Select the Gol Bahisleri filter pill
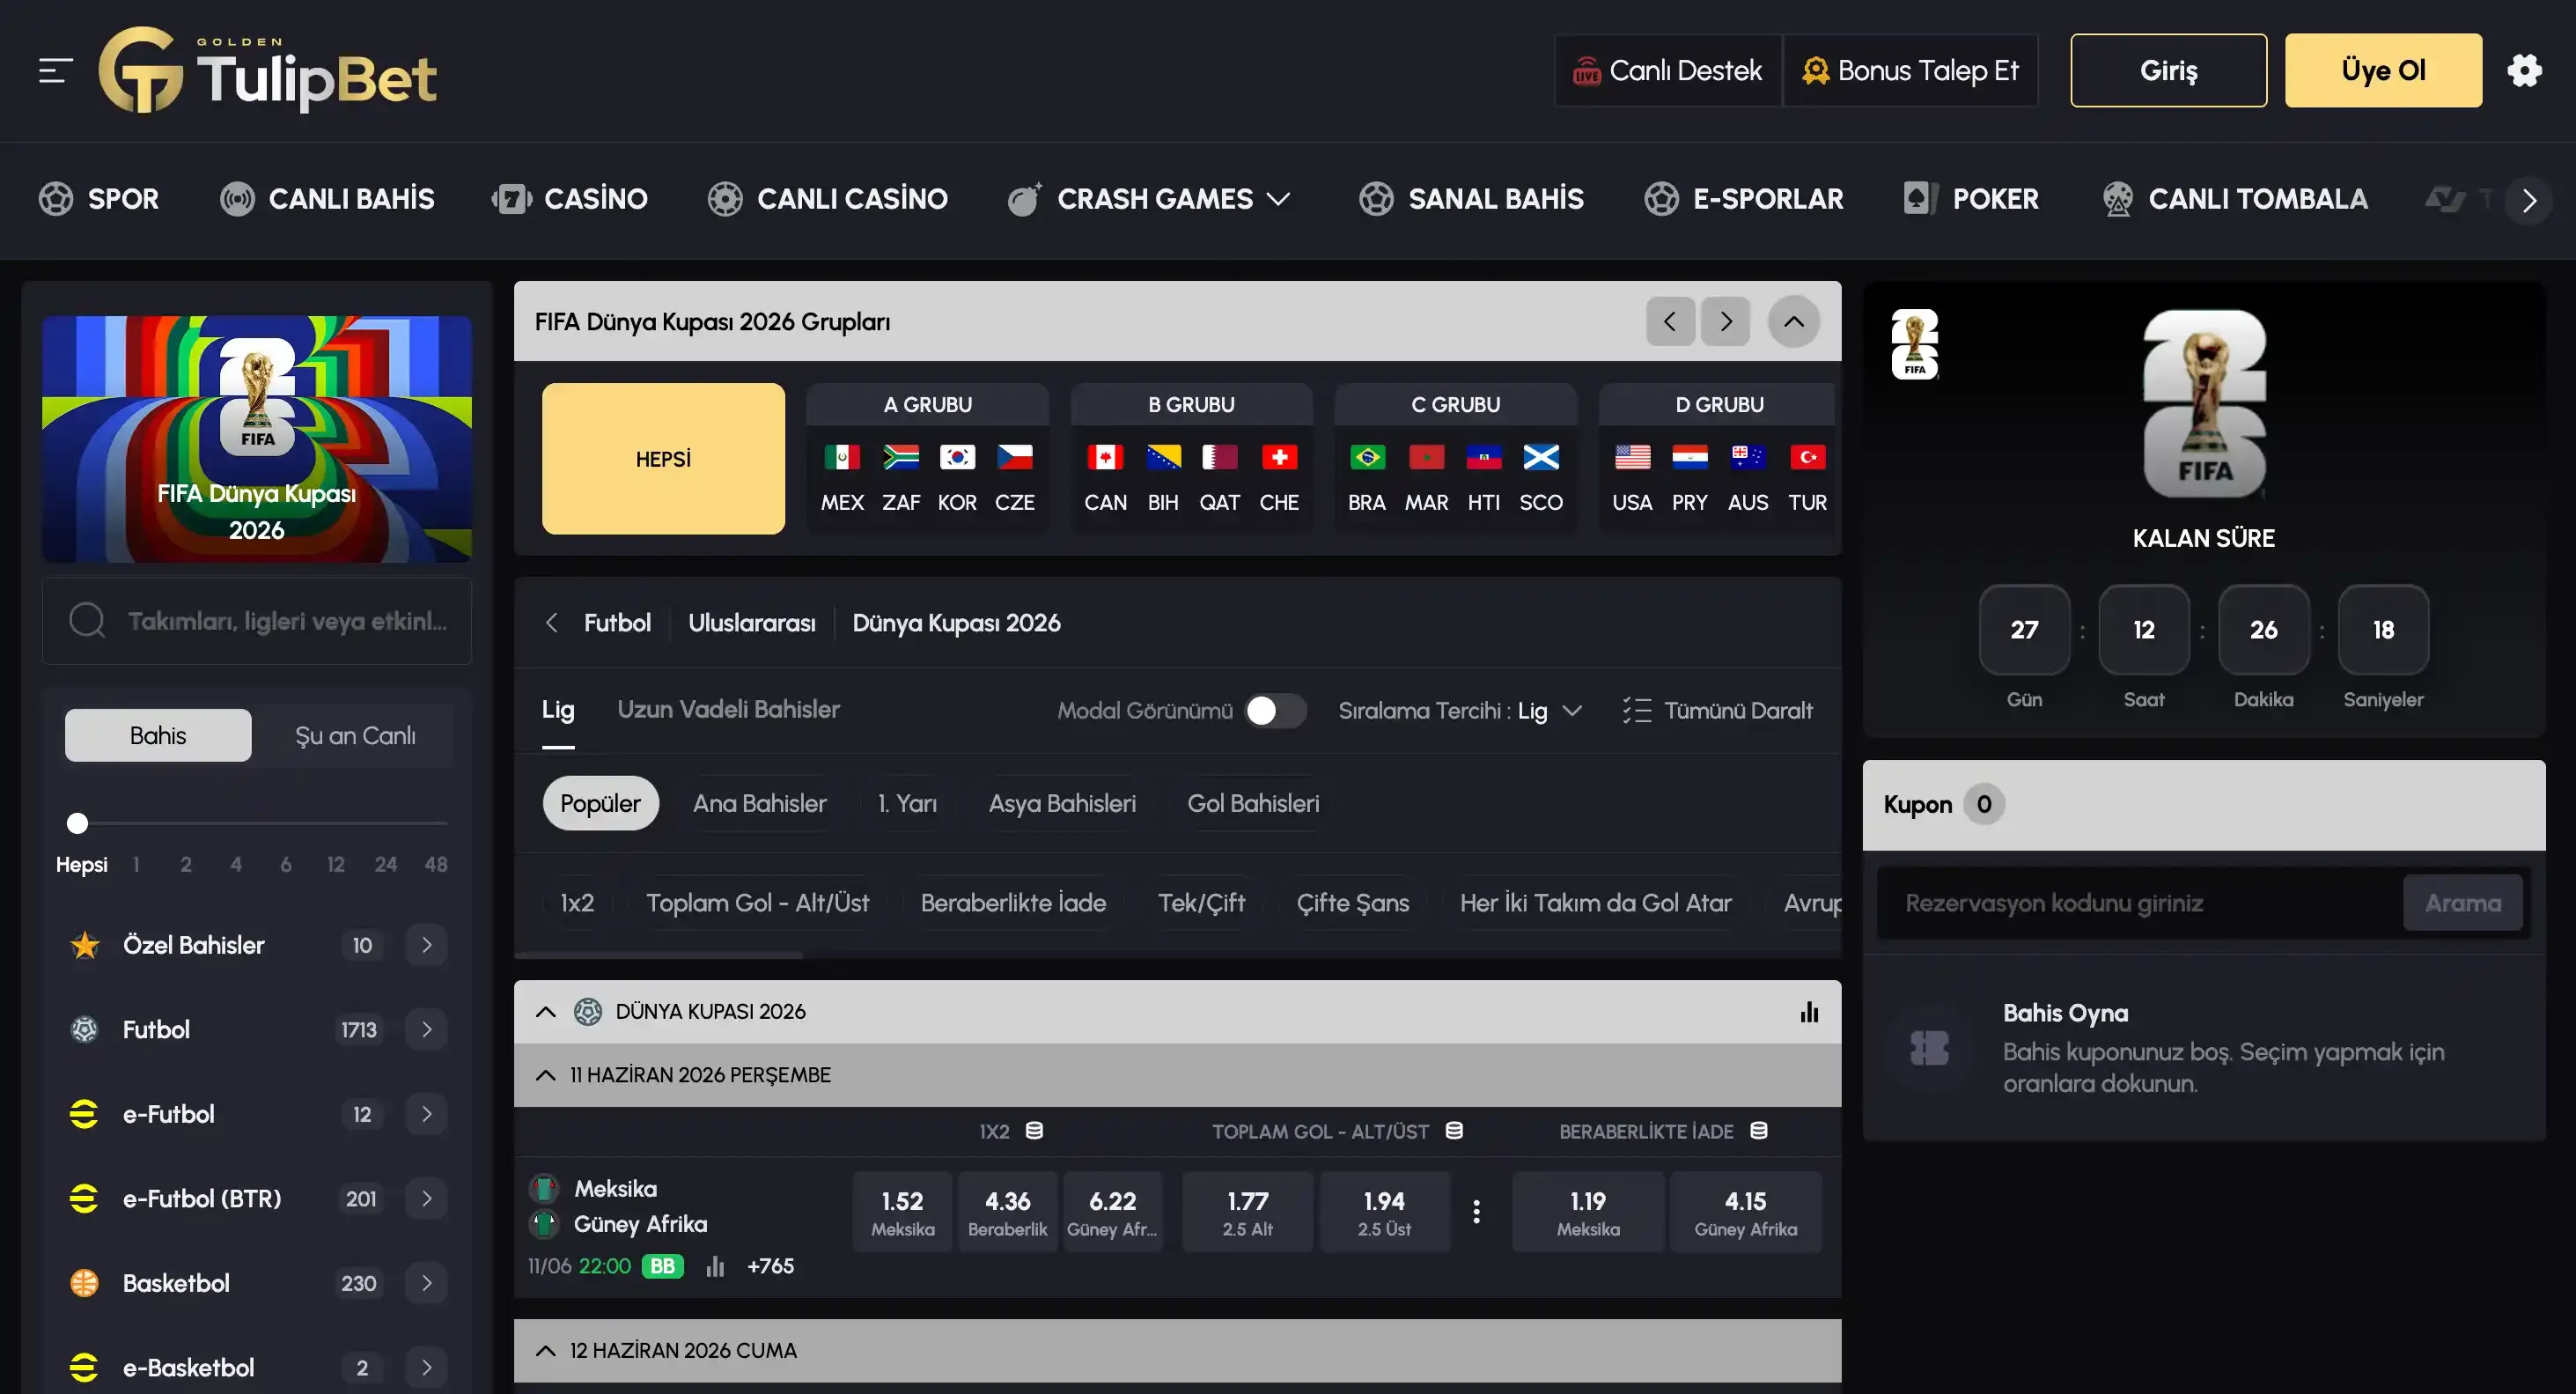This screenshot has height=1394, width=2576. pyautogui.click(x=1253, y=803)
